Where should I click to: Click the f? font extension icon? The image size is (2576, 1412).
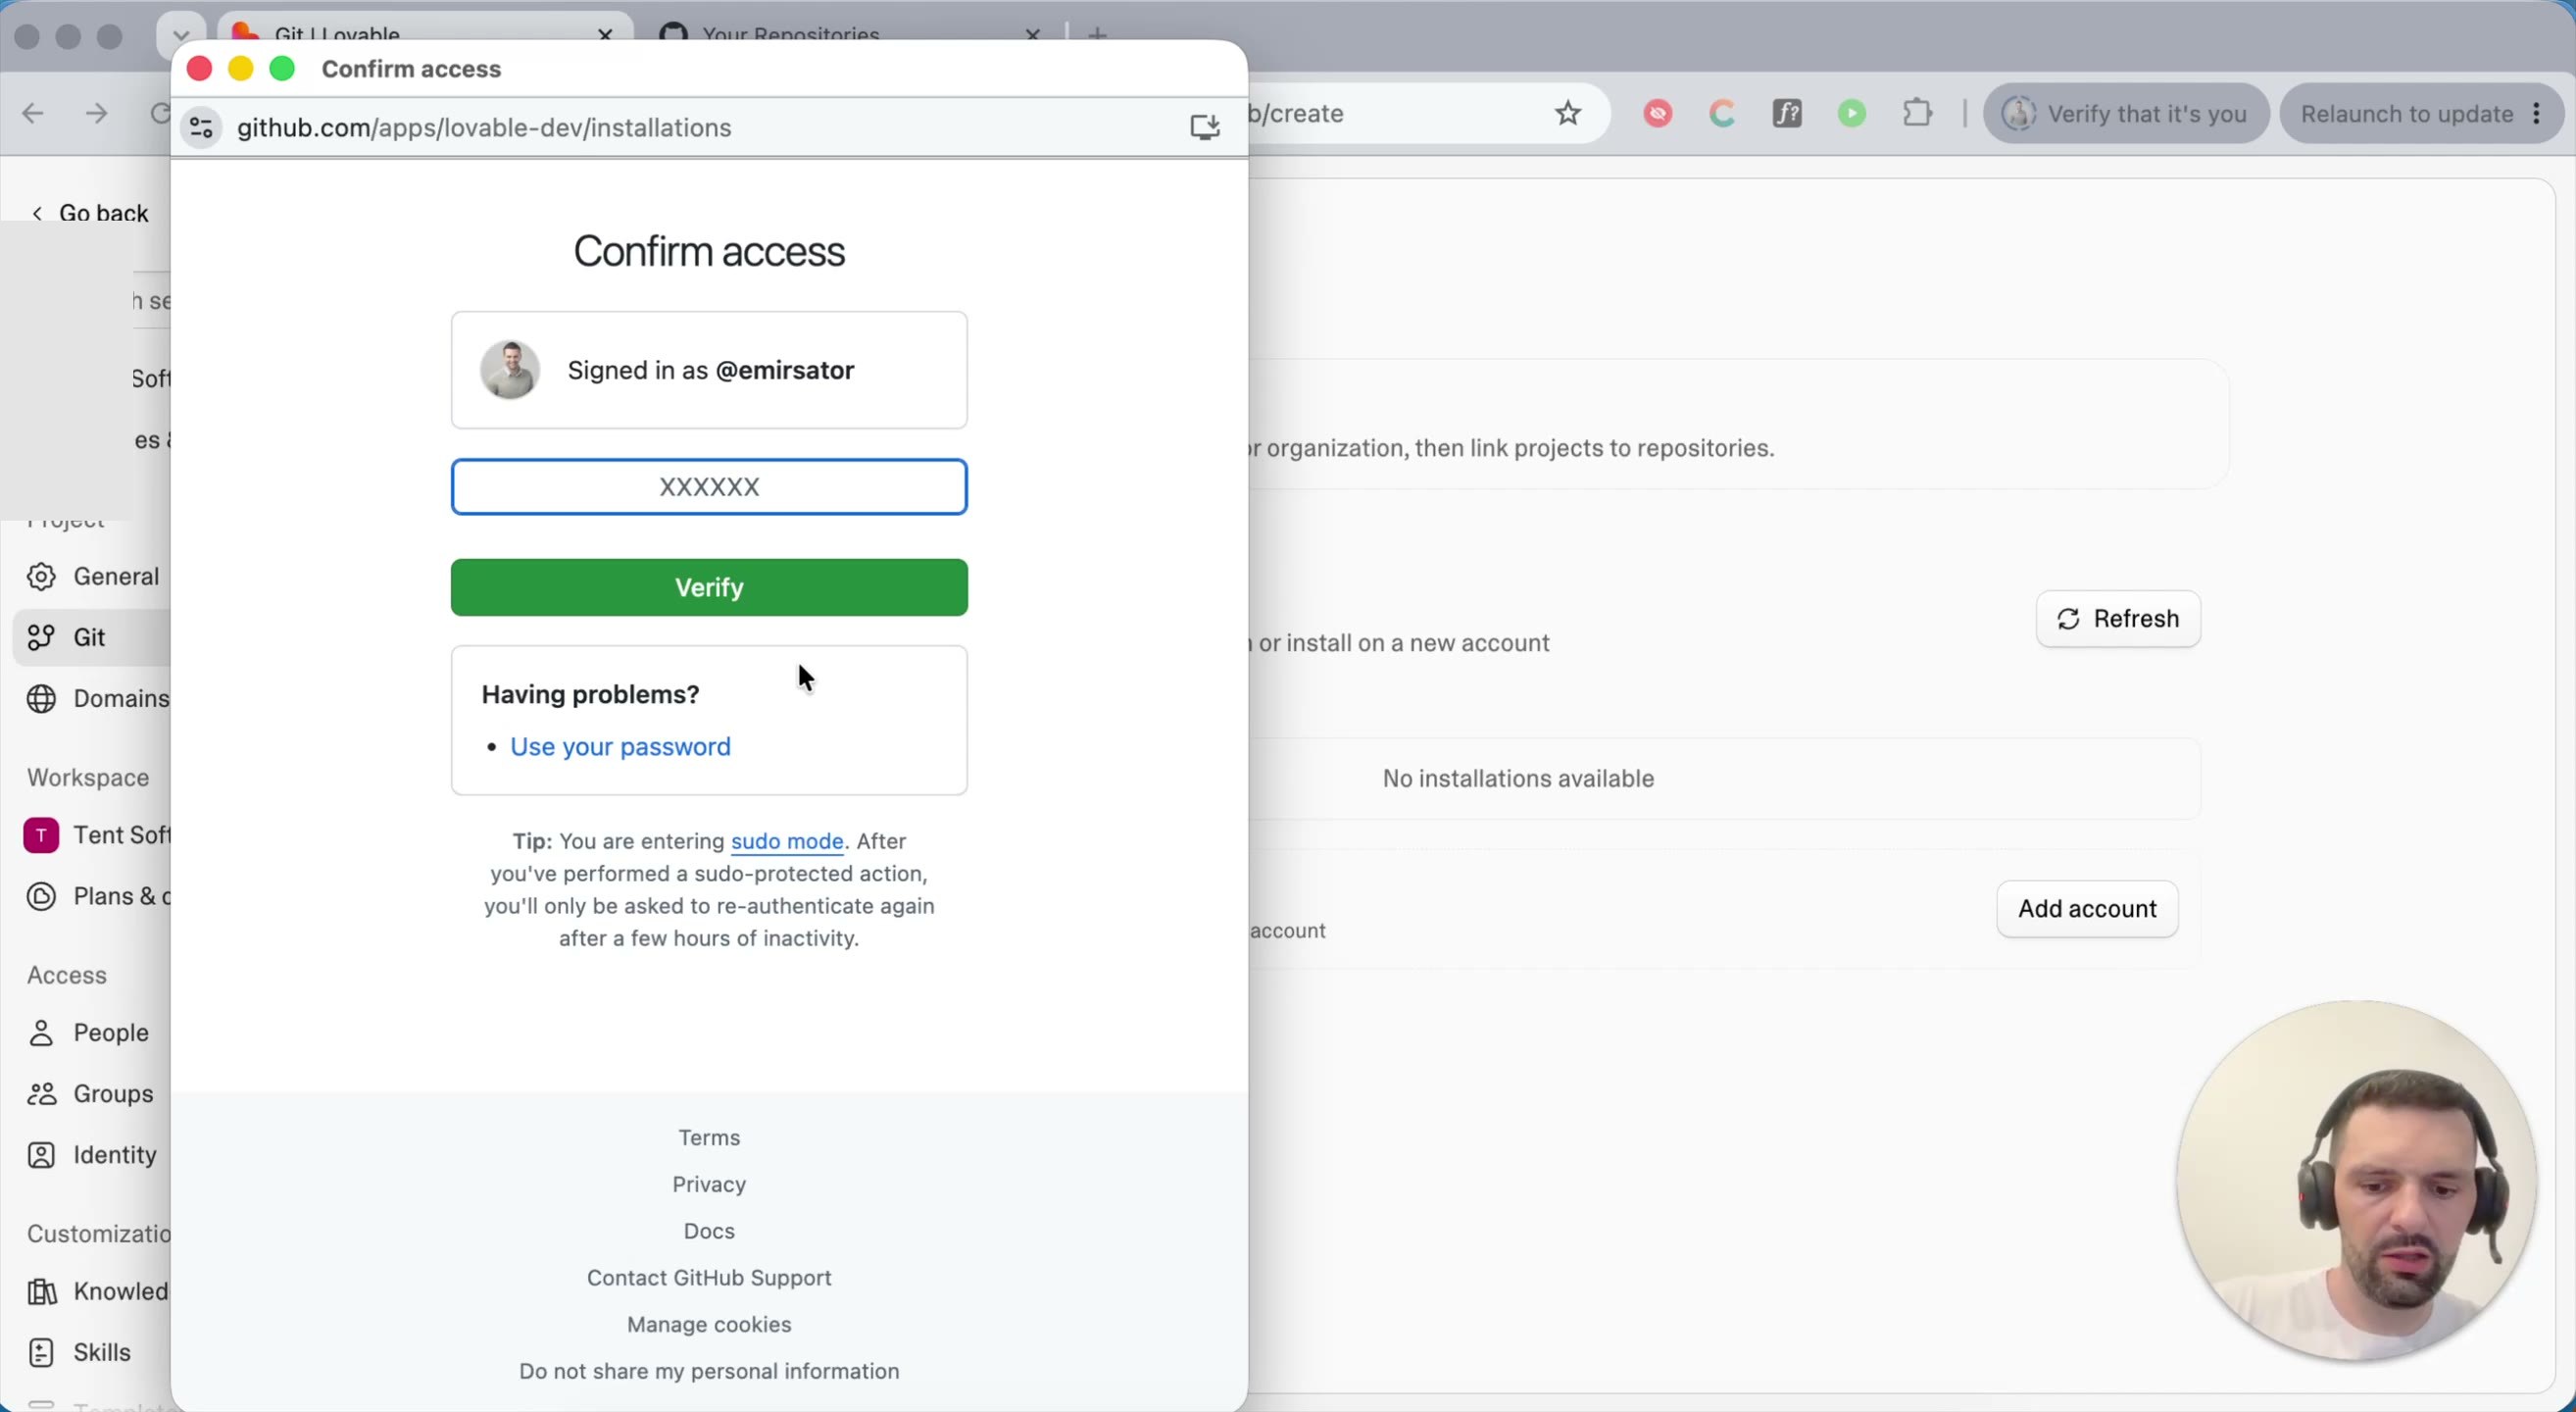tap(1788, 113)
